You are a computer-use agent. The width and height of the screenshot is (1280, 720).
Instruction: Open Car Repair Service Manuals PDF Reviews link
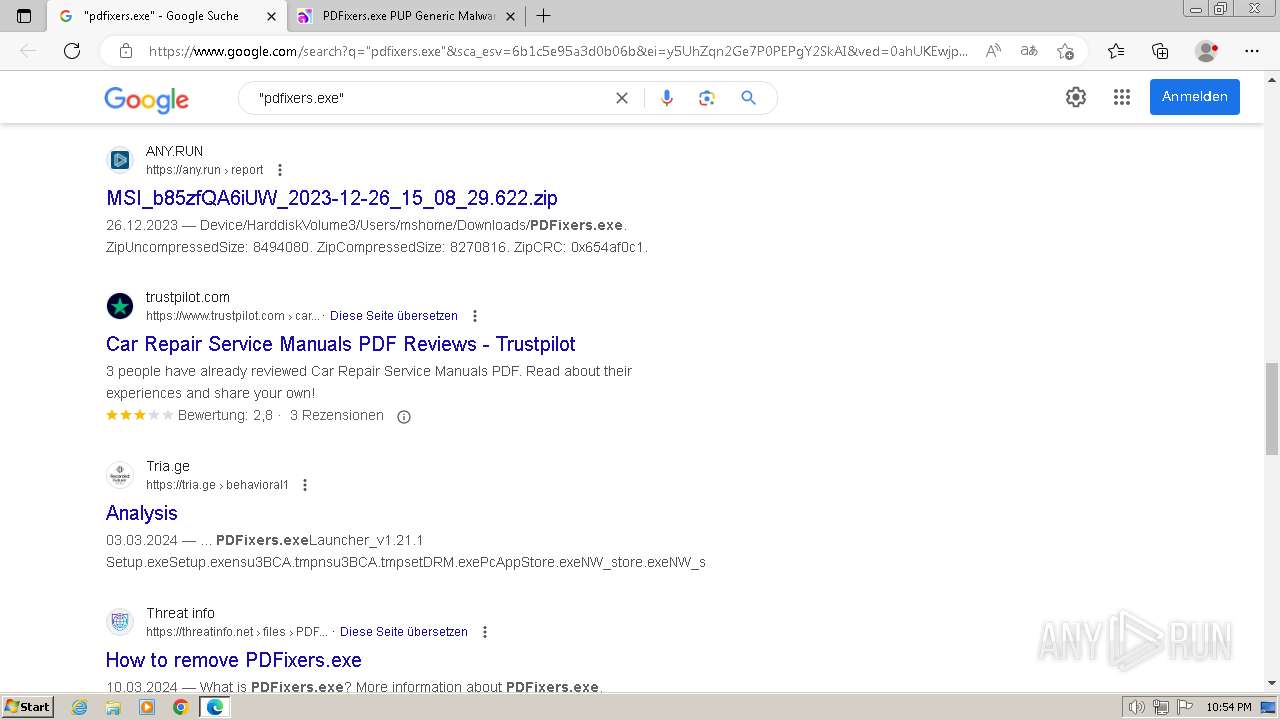pos(341,344)
